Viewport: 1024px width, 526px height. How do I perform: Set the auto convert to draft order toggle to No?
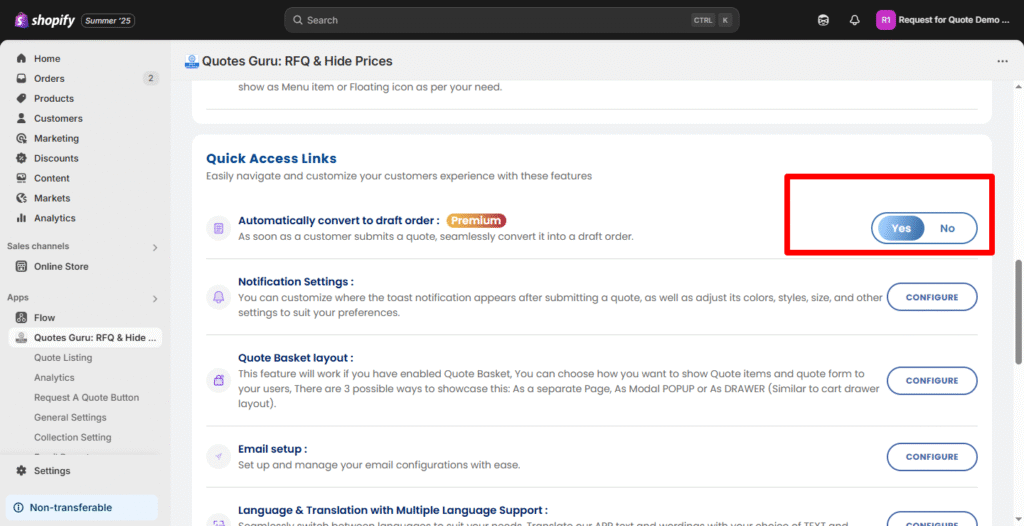pyautogui.click(x=948, y=228)
